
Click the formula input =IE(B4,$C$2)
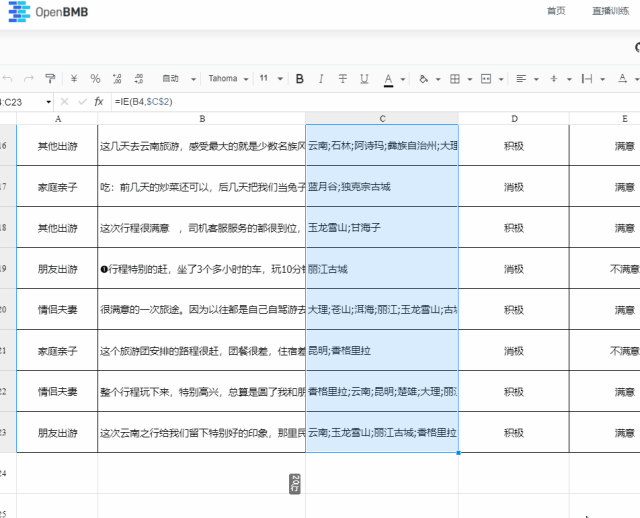(376, 102)
